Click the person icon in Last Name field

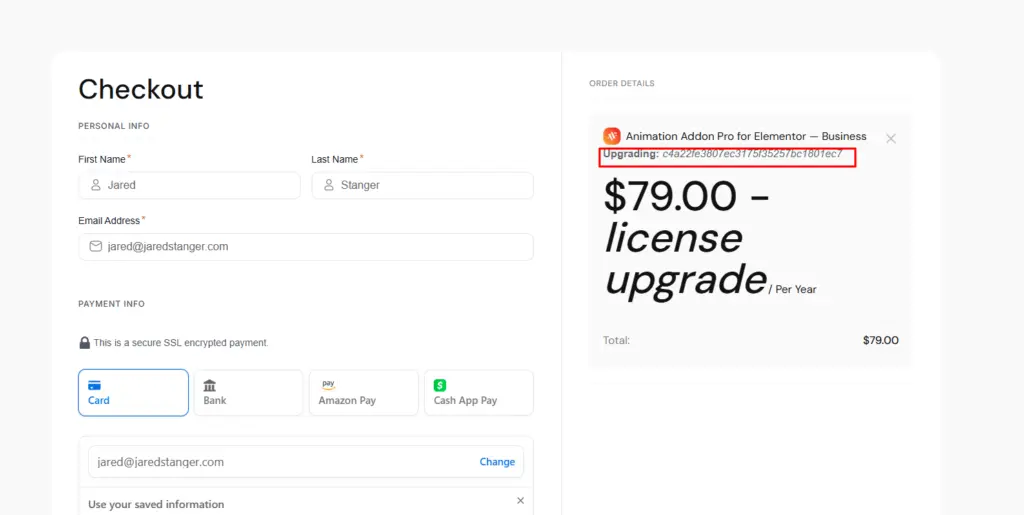329,185
